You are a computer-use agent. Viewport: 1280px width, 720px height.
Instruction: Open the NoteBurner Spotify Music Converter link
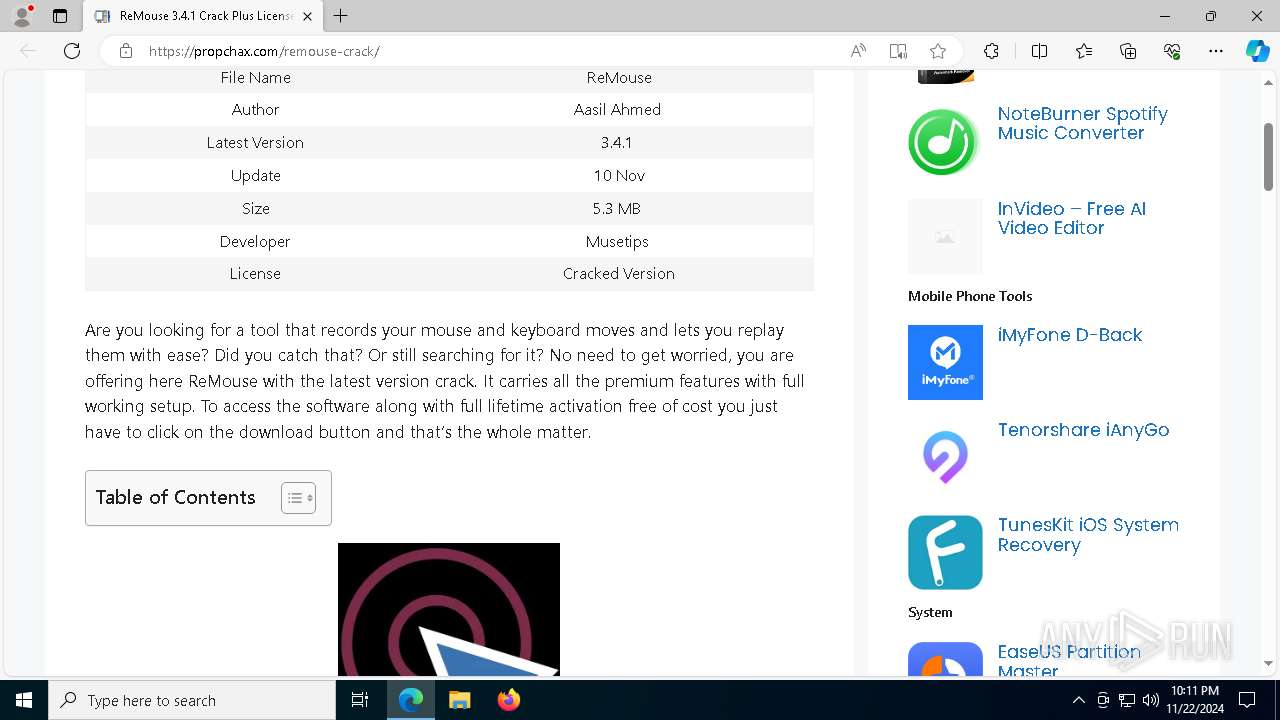1082,123
